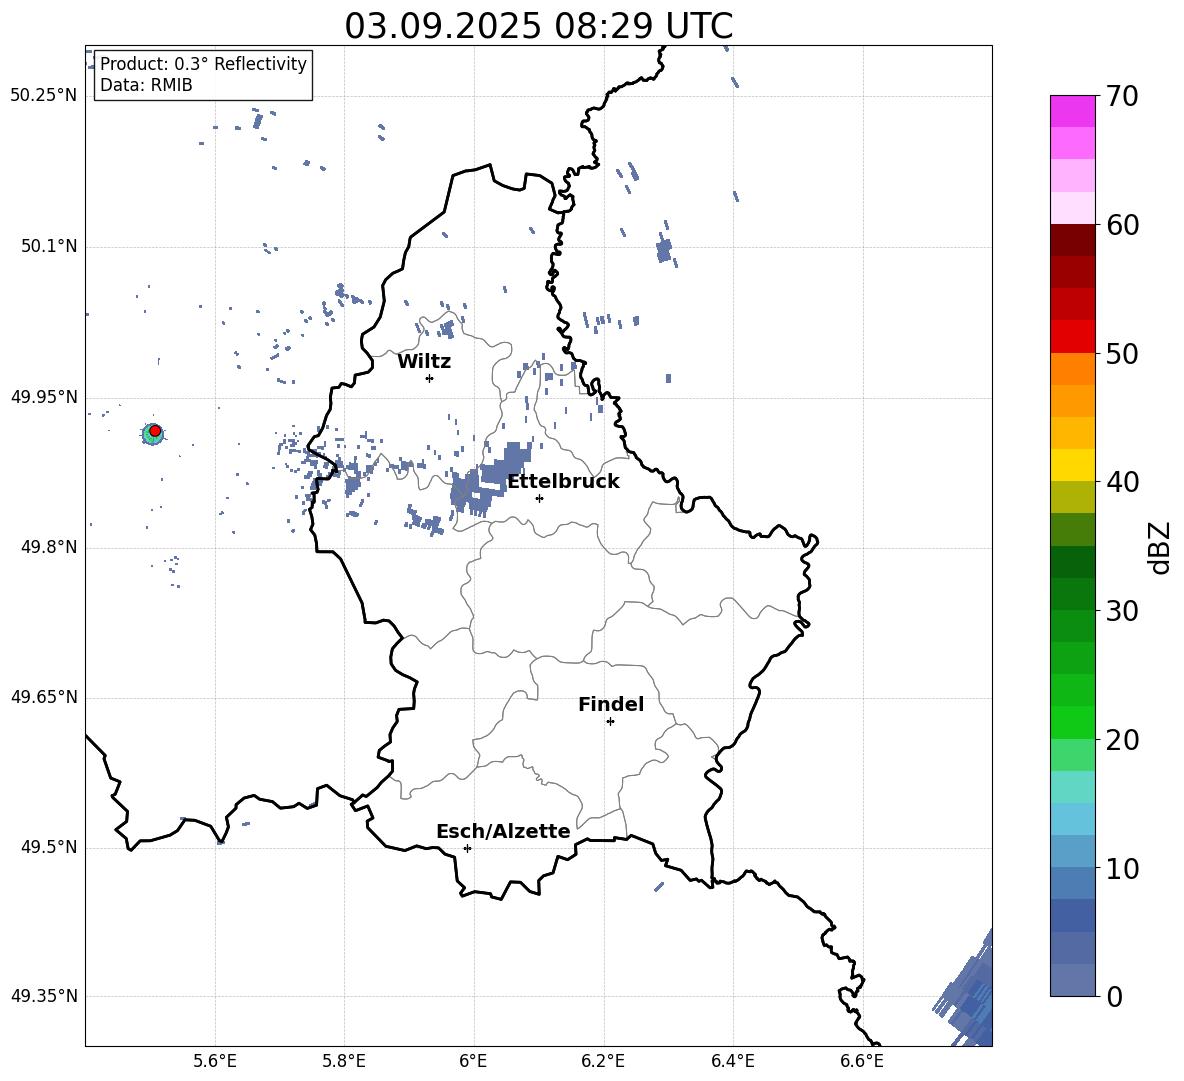This screenshot has width=1184, height=1081.
Task: Click the yellow 40 dBZ colorbar segment
Action: tap(1072, 465)
